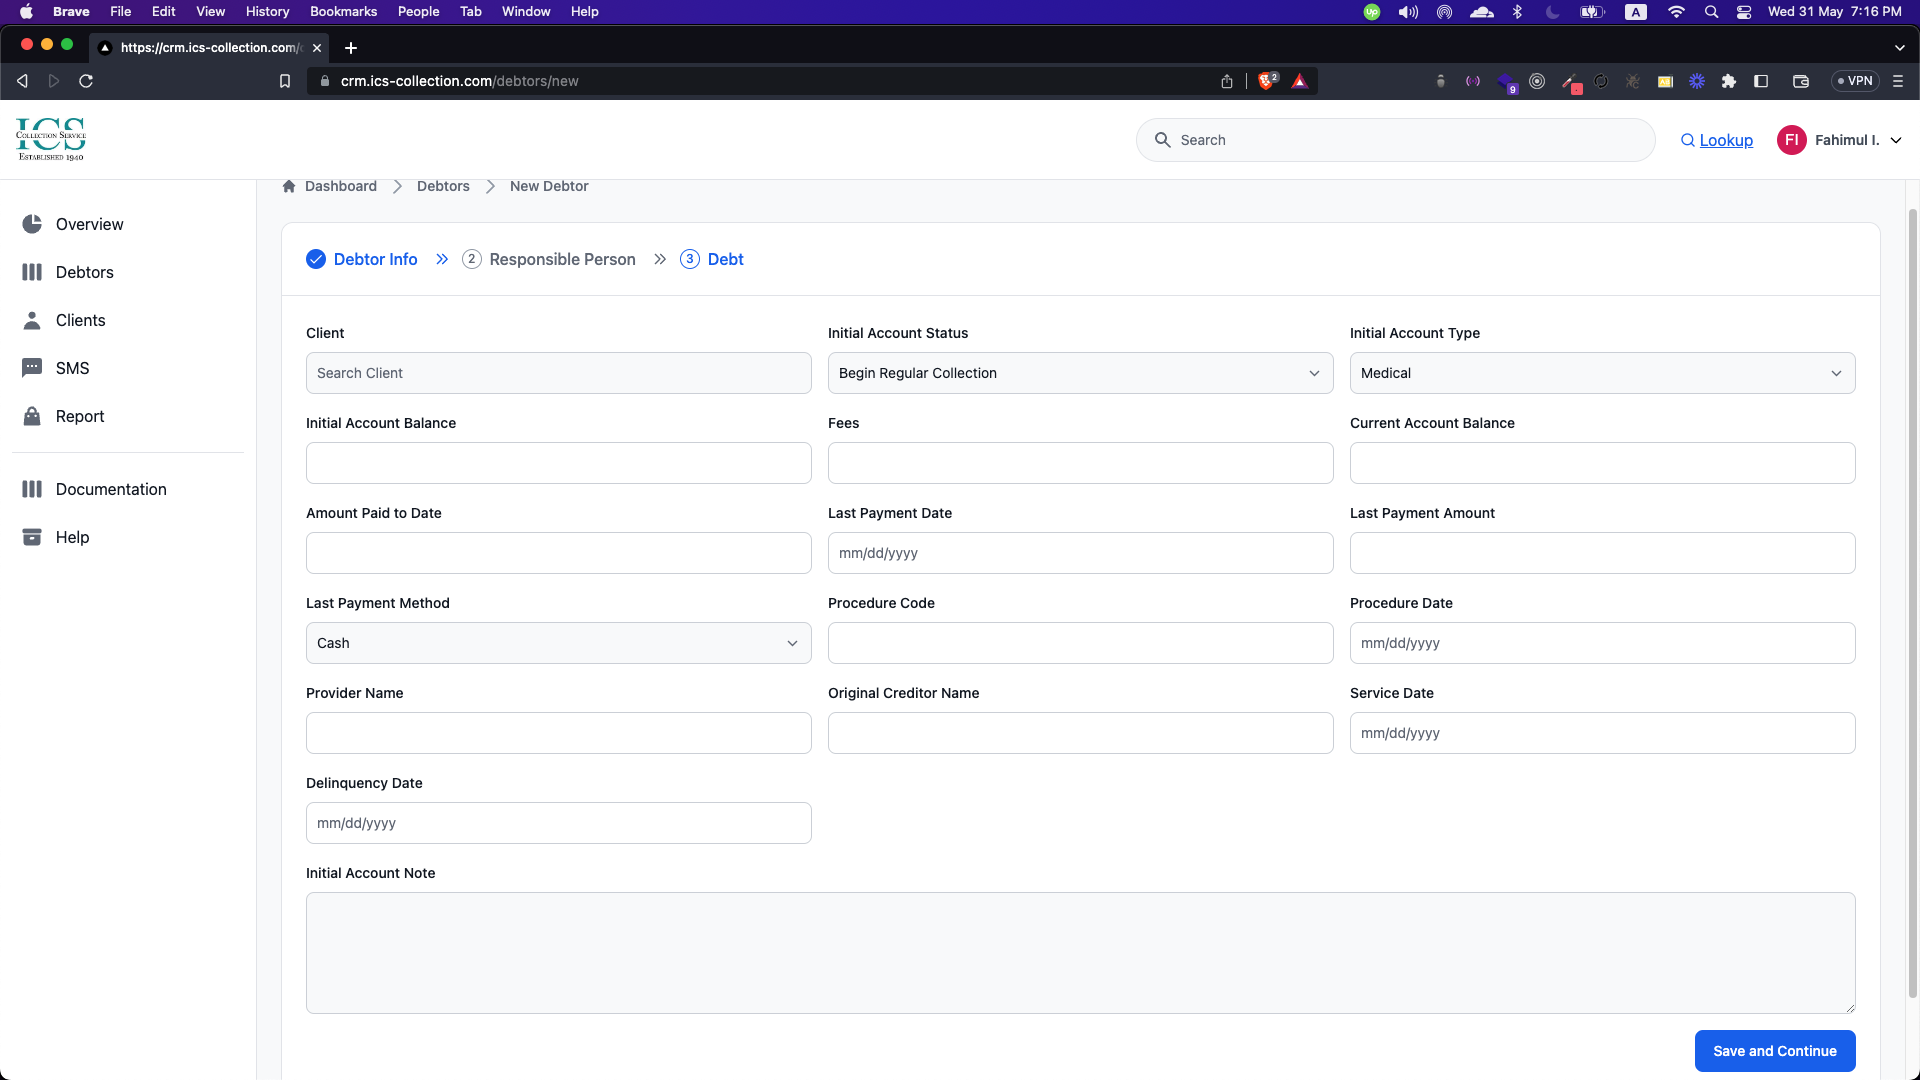1920x1080 pixels.
Task: Open the Lookup link
Action: 1725,140
